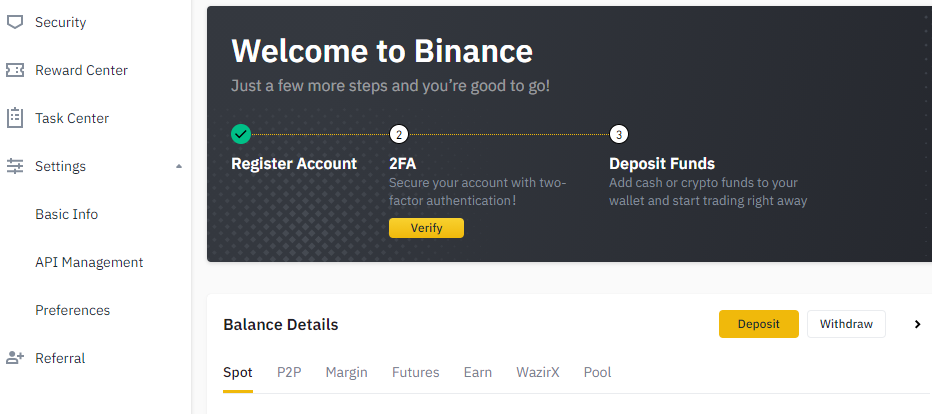The image size is (932, 414).
Task: Show more options with right chevron
Action: pyautogui.click(x=917, y=324)
